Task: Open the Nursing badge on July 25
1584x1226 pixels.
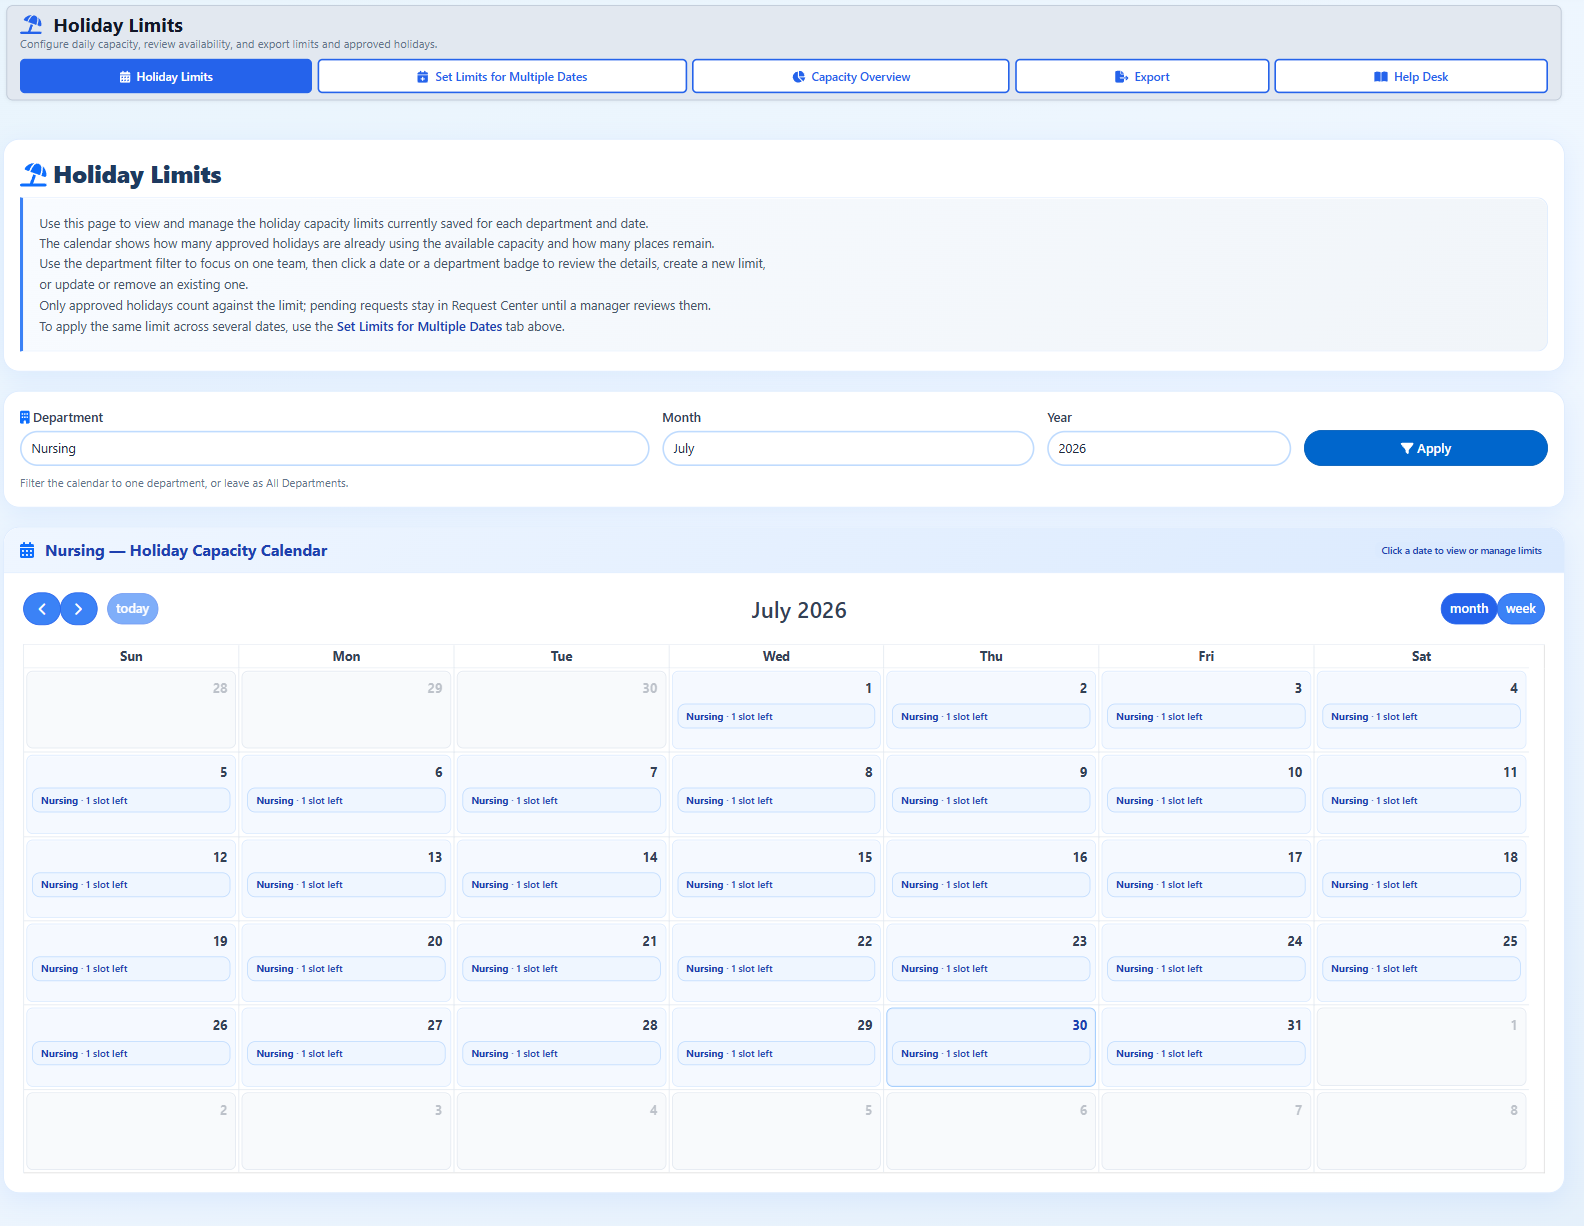Action: click(1421, 969)
